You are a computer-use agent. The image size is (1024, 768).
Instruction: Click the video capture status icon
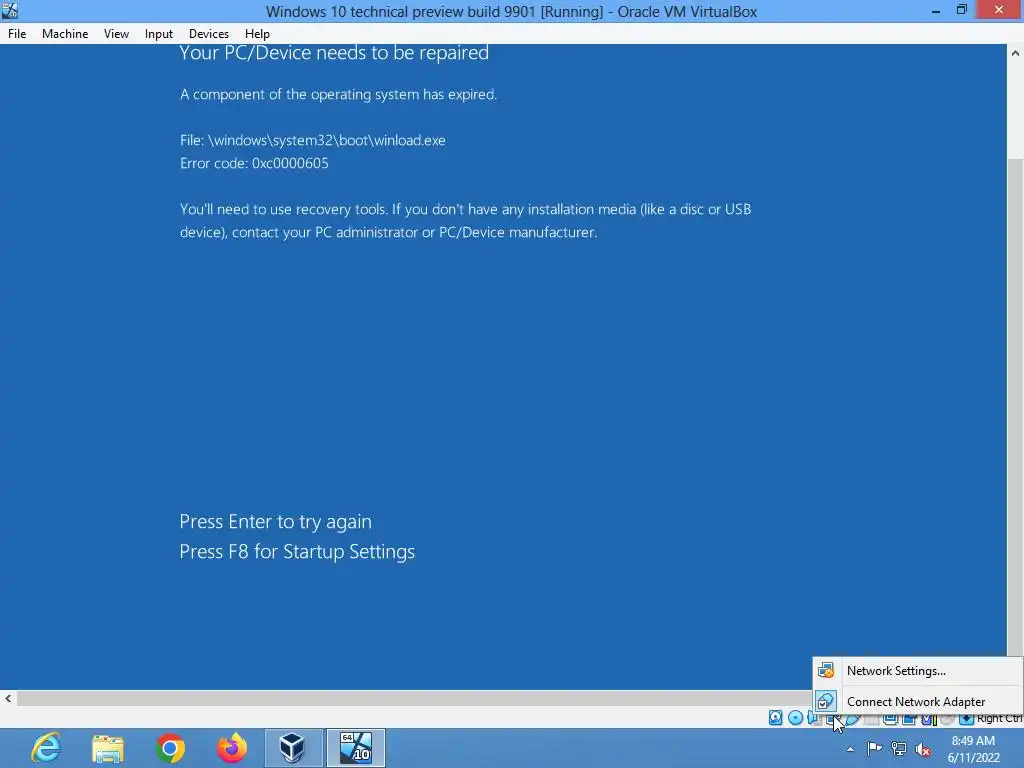[x=909, y=719]
